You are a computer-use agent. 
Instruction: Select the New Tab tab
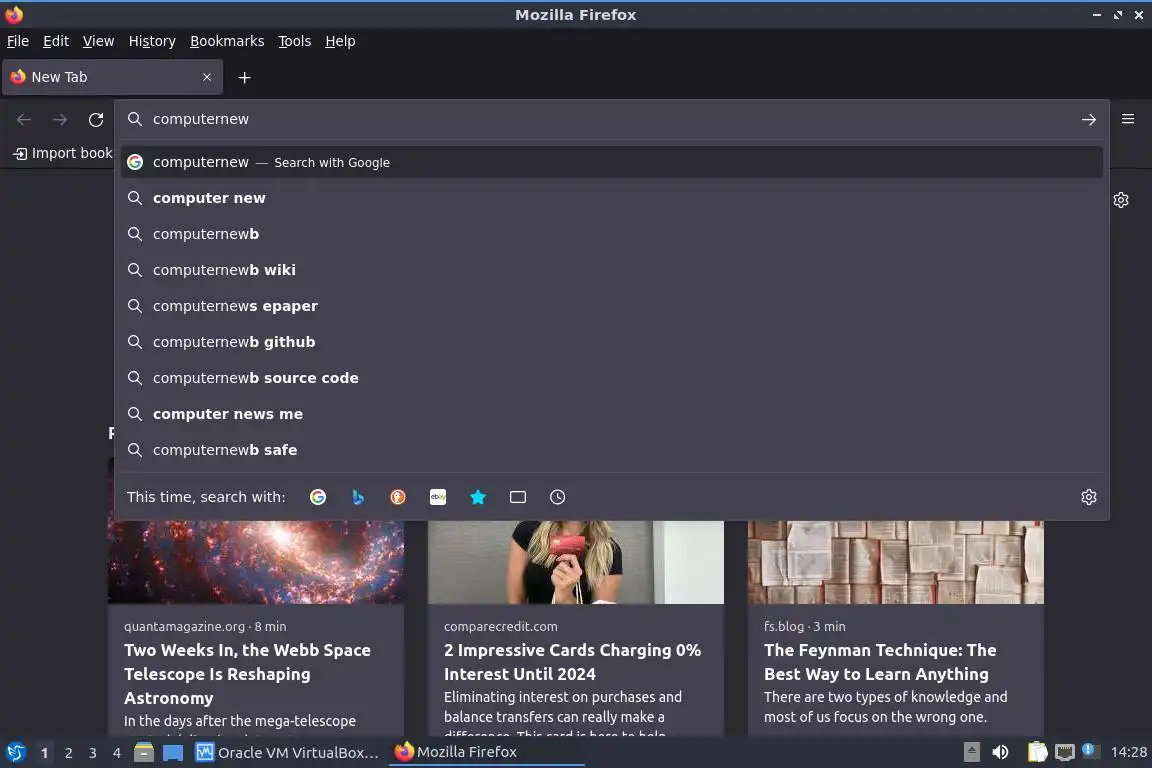pyautogui.click(x=112, y=77)
